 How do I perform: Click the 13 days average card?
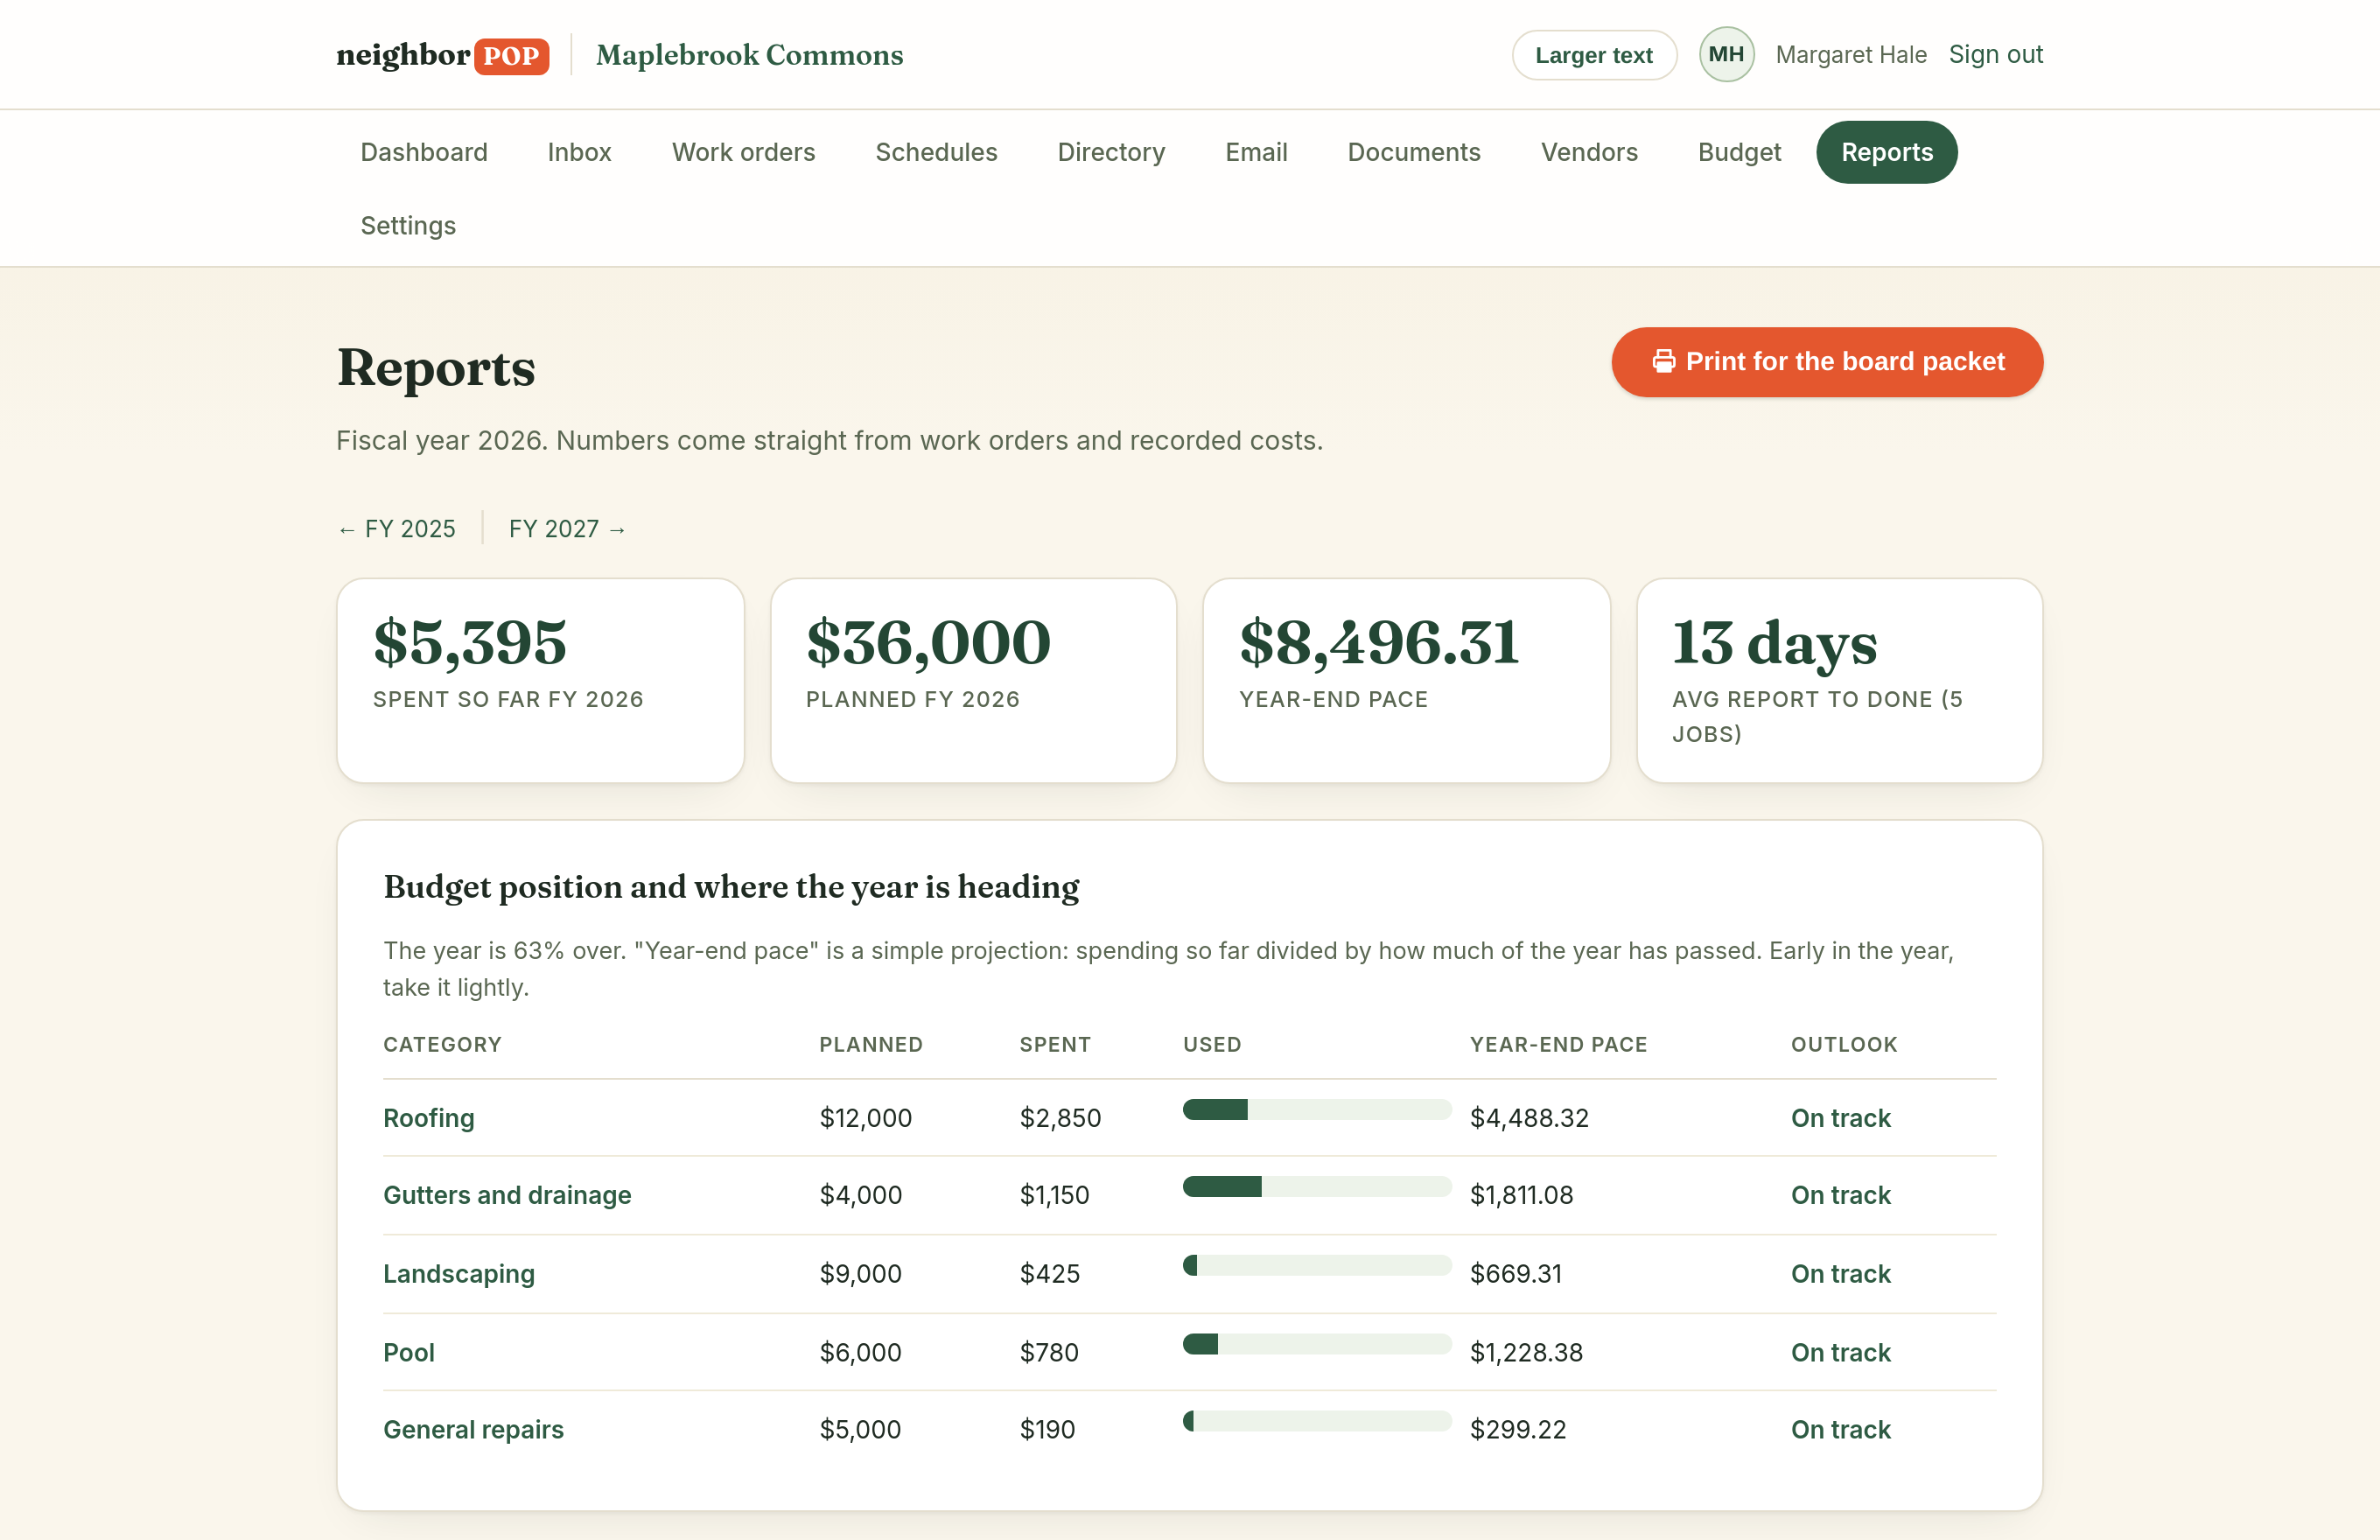pos(1839,680)
